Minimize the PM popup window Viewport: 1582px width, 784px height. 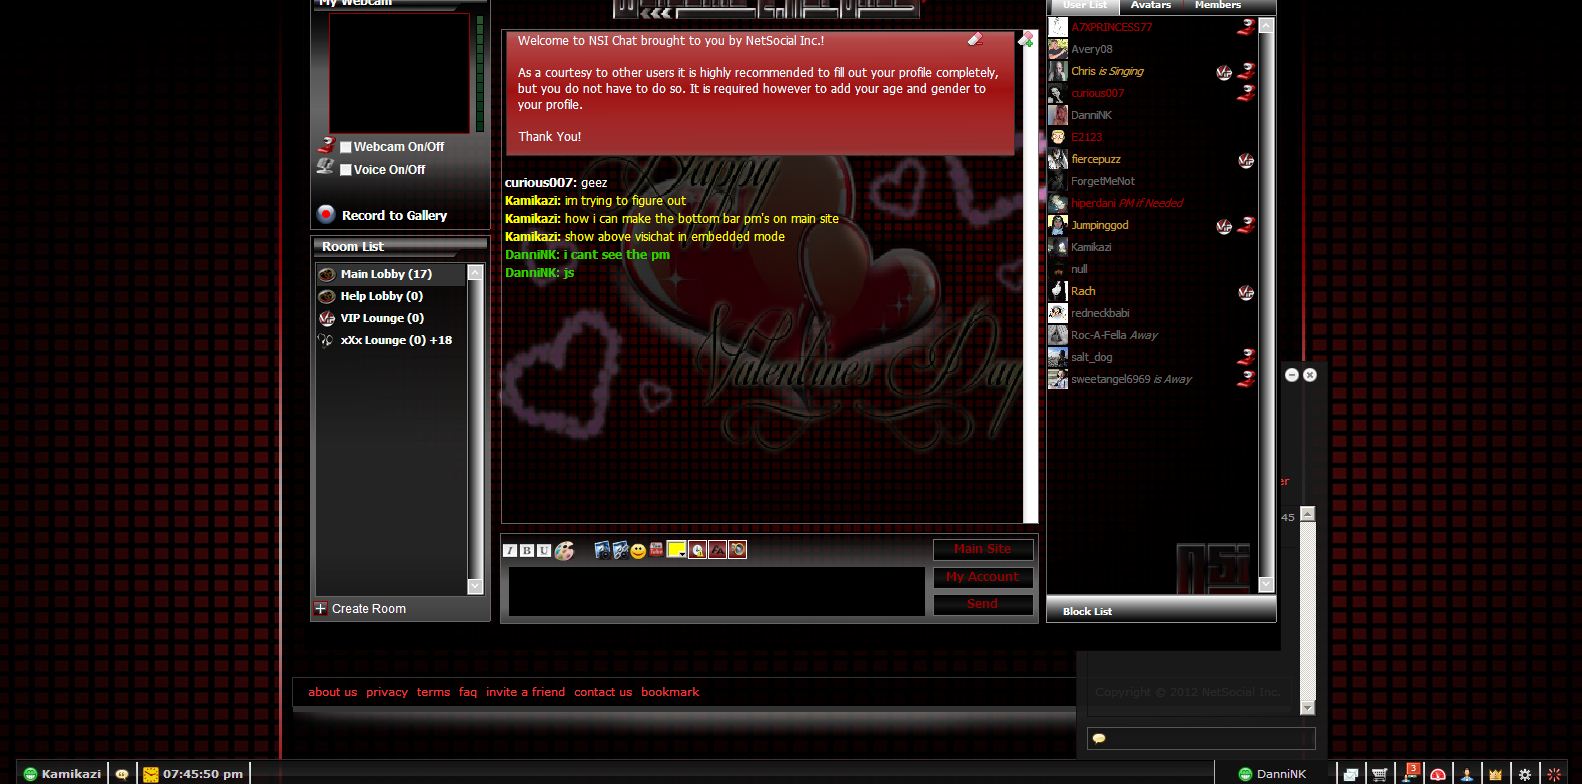coord(1292,375)
